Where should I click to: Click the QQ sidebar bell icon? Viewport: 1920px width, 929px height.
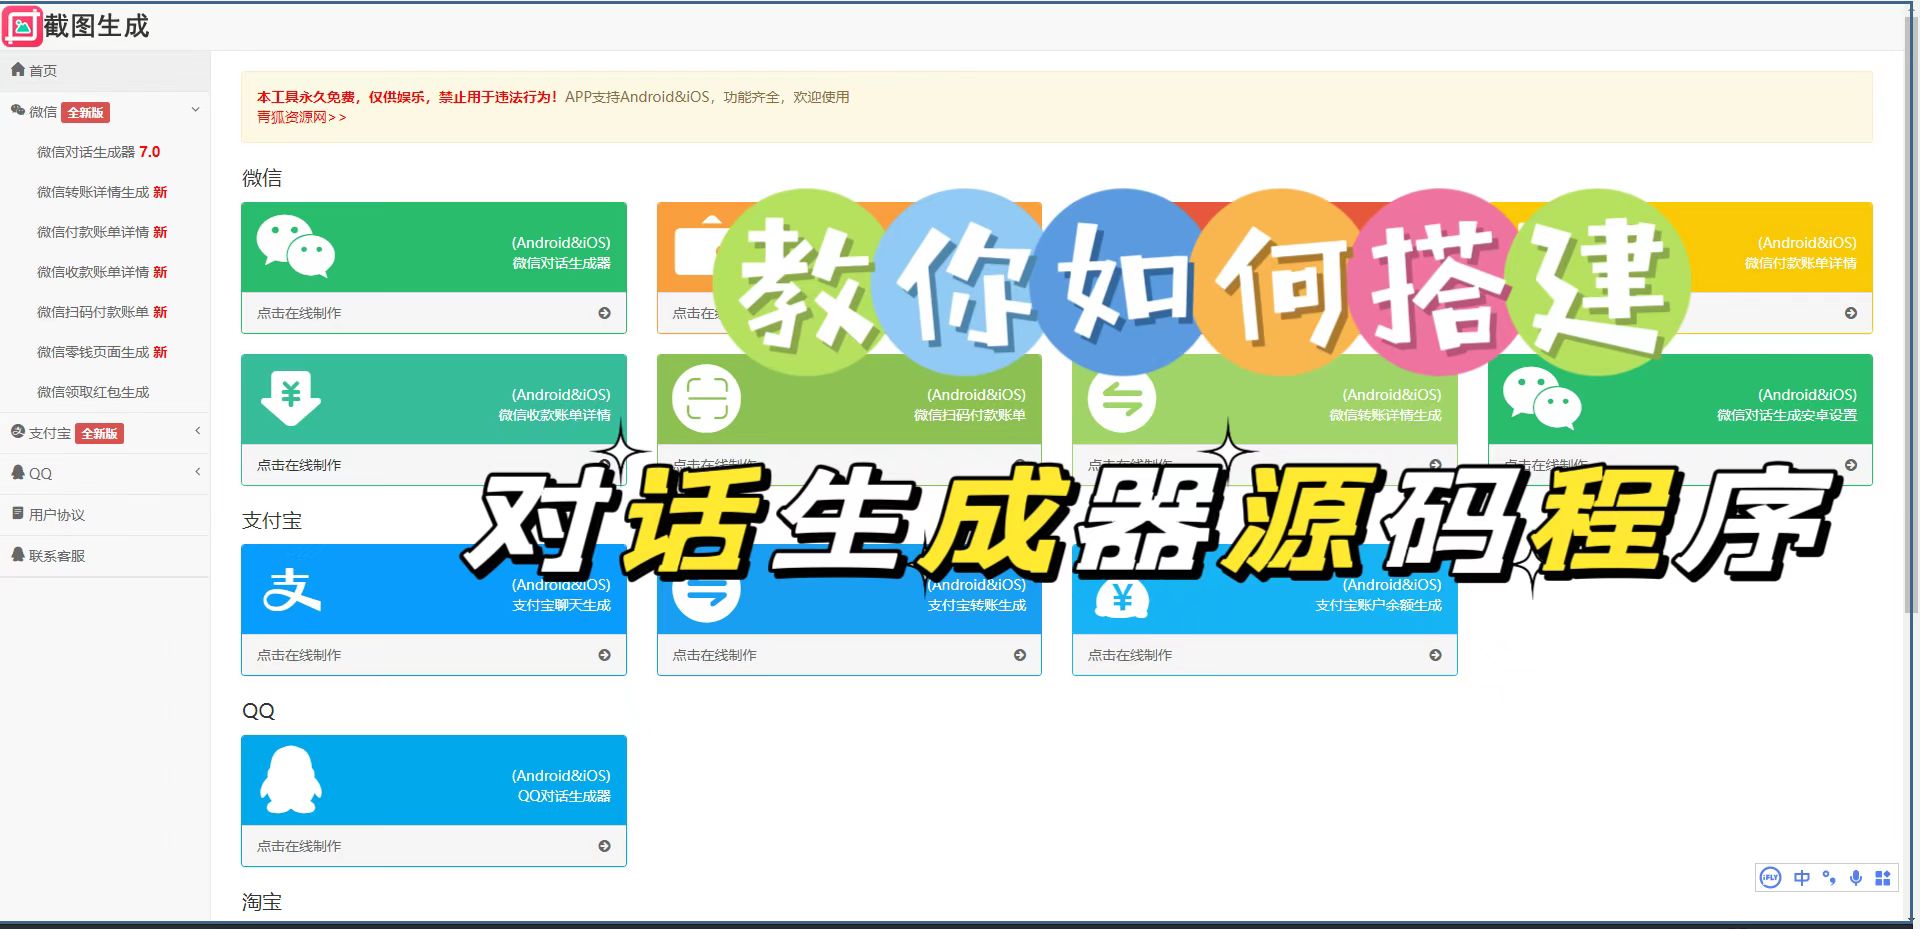coord(18,472)
